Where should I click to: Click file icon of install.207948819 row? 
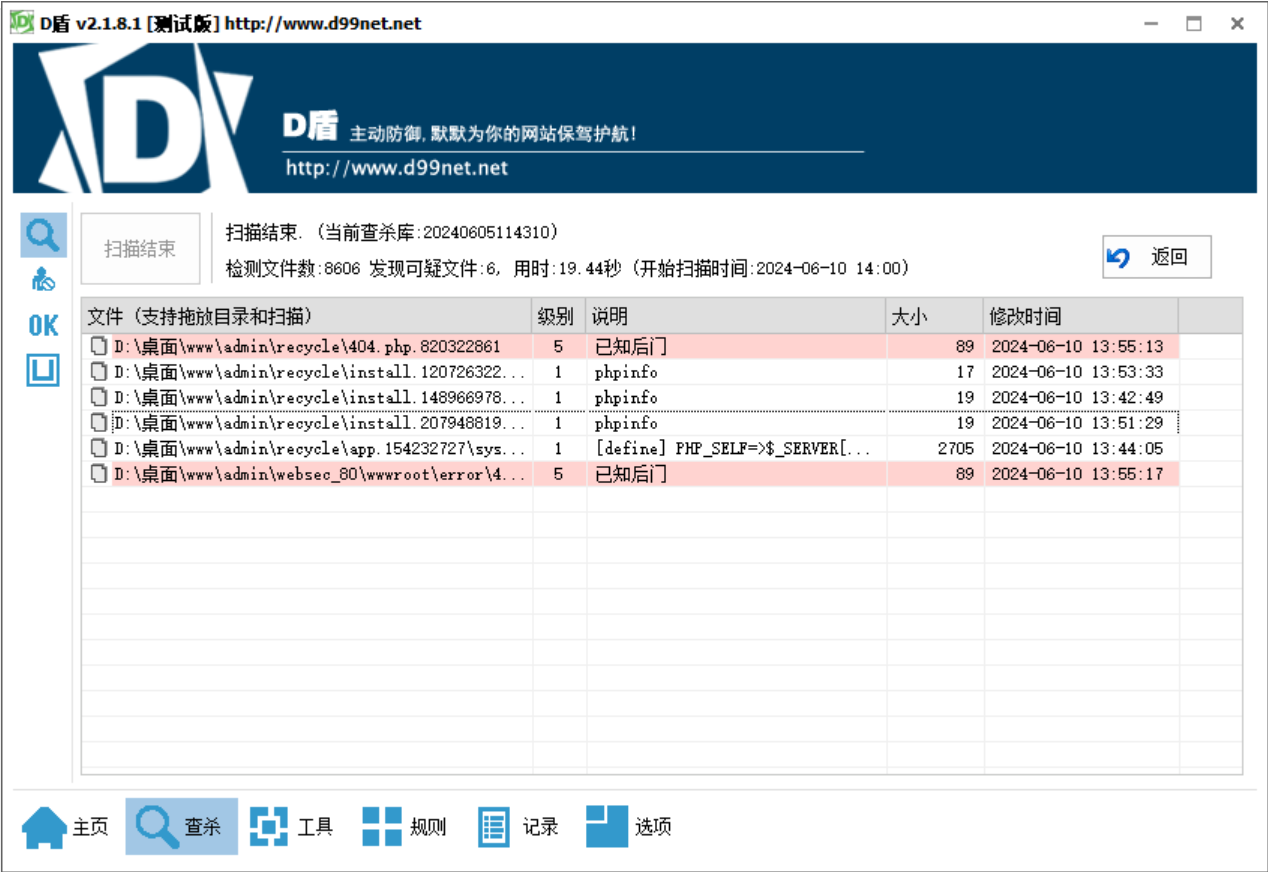point(99,423)
